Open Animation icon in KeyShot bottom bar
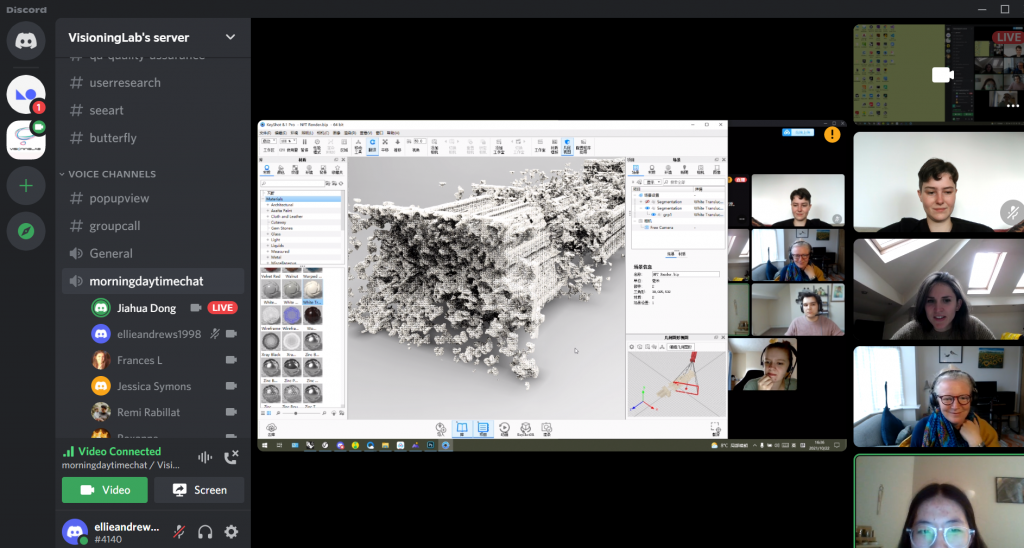Viewport: 1024px width, 548px height. point(504,428)
